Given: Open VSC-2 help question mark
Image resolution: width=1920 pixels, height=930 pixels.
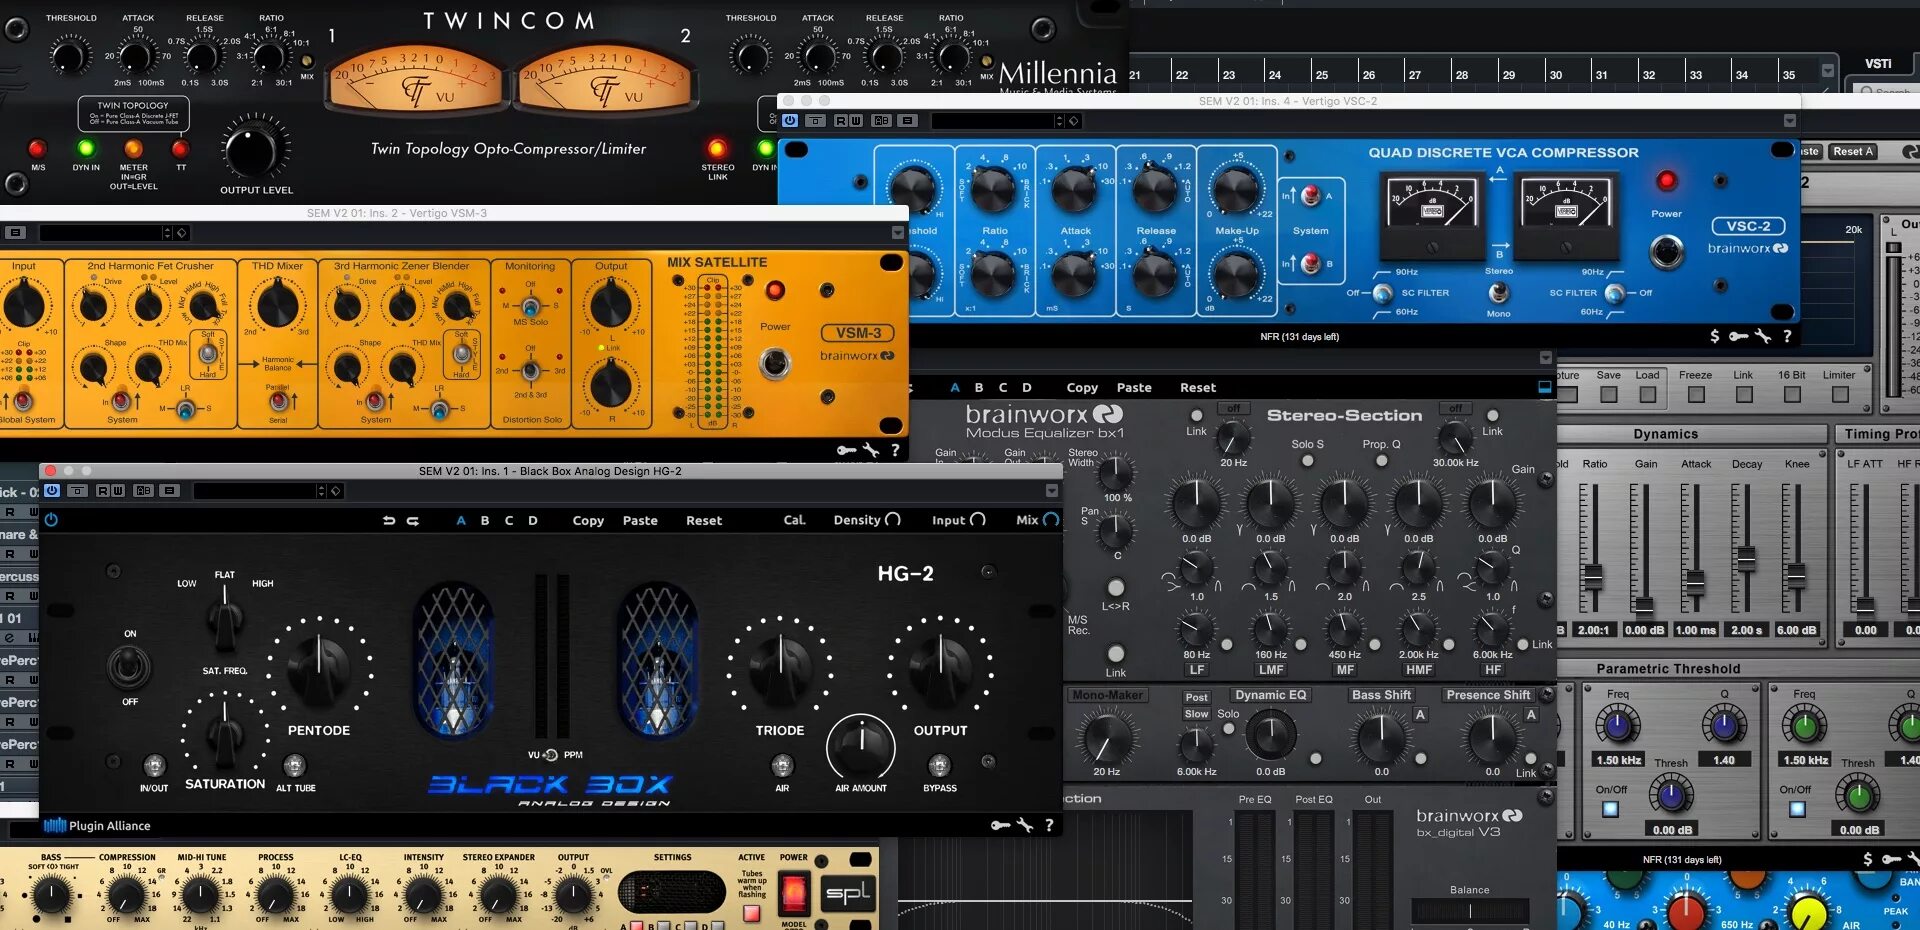Looking at the screenshot, I should pyautogui.click(x=1787, y=336).
